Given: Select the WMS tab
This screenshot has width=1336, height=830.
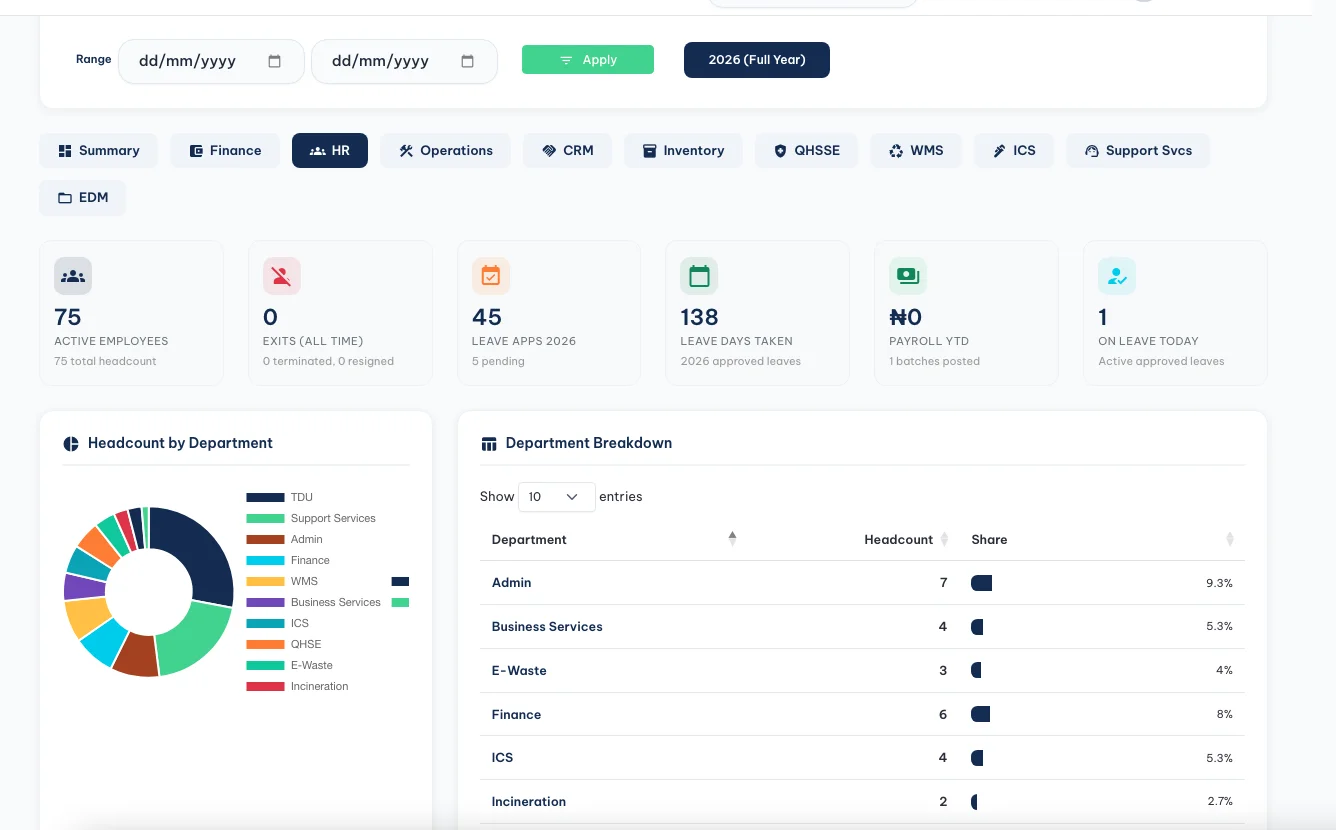Looking at the screenshot, I should pyautogui.click(x=916, y=151).
